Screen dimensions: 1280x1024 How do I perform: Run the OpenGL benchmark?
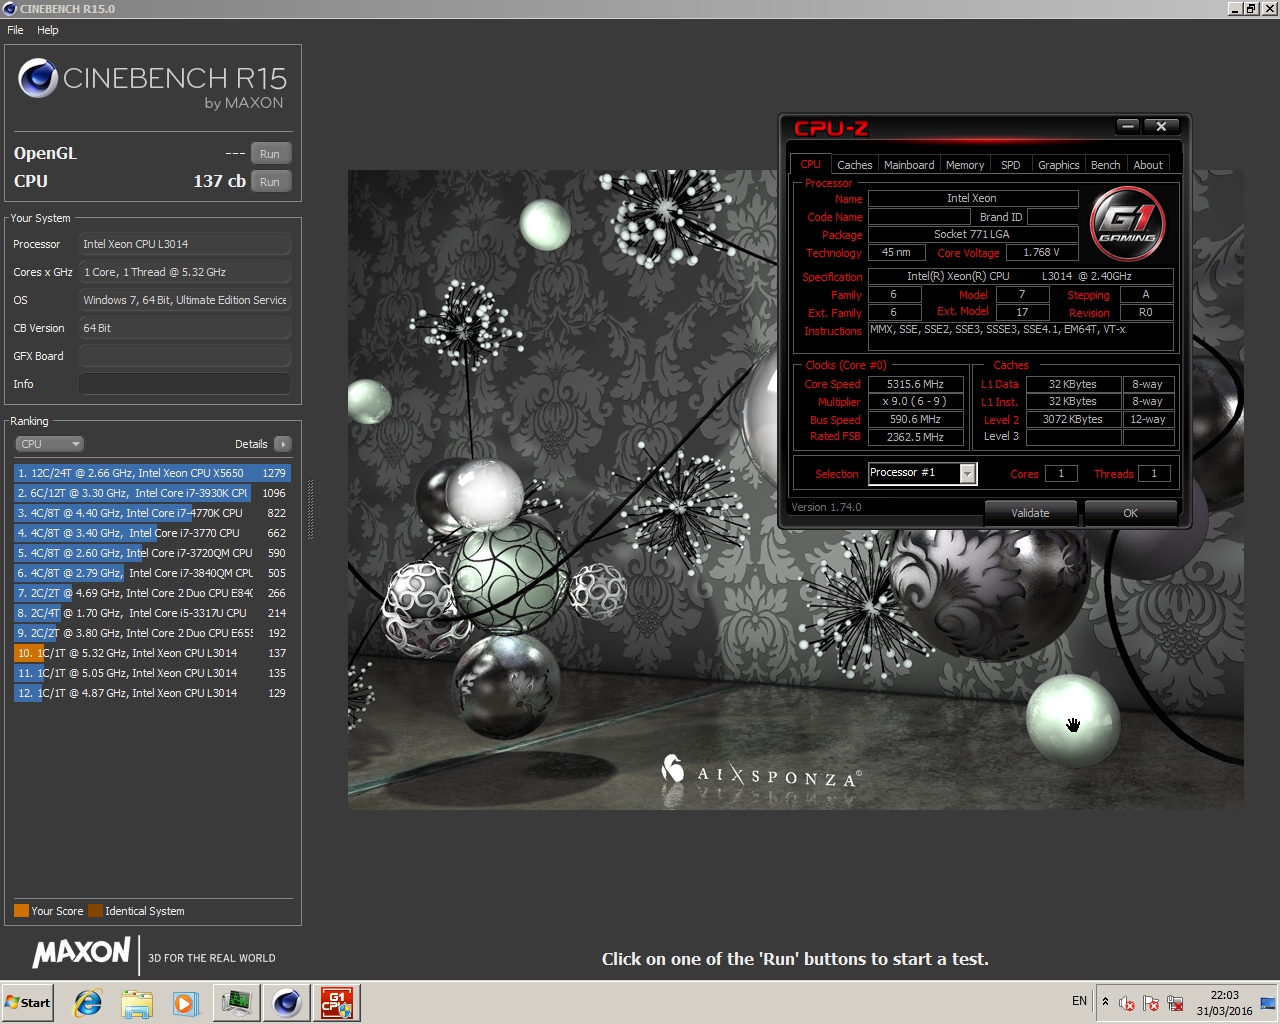click(270, 154)
